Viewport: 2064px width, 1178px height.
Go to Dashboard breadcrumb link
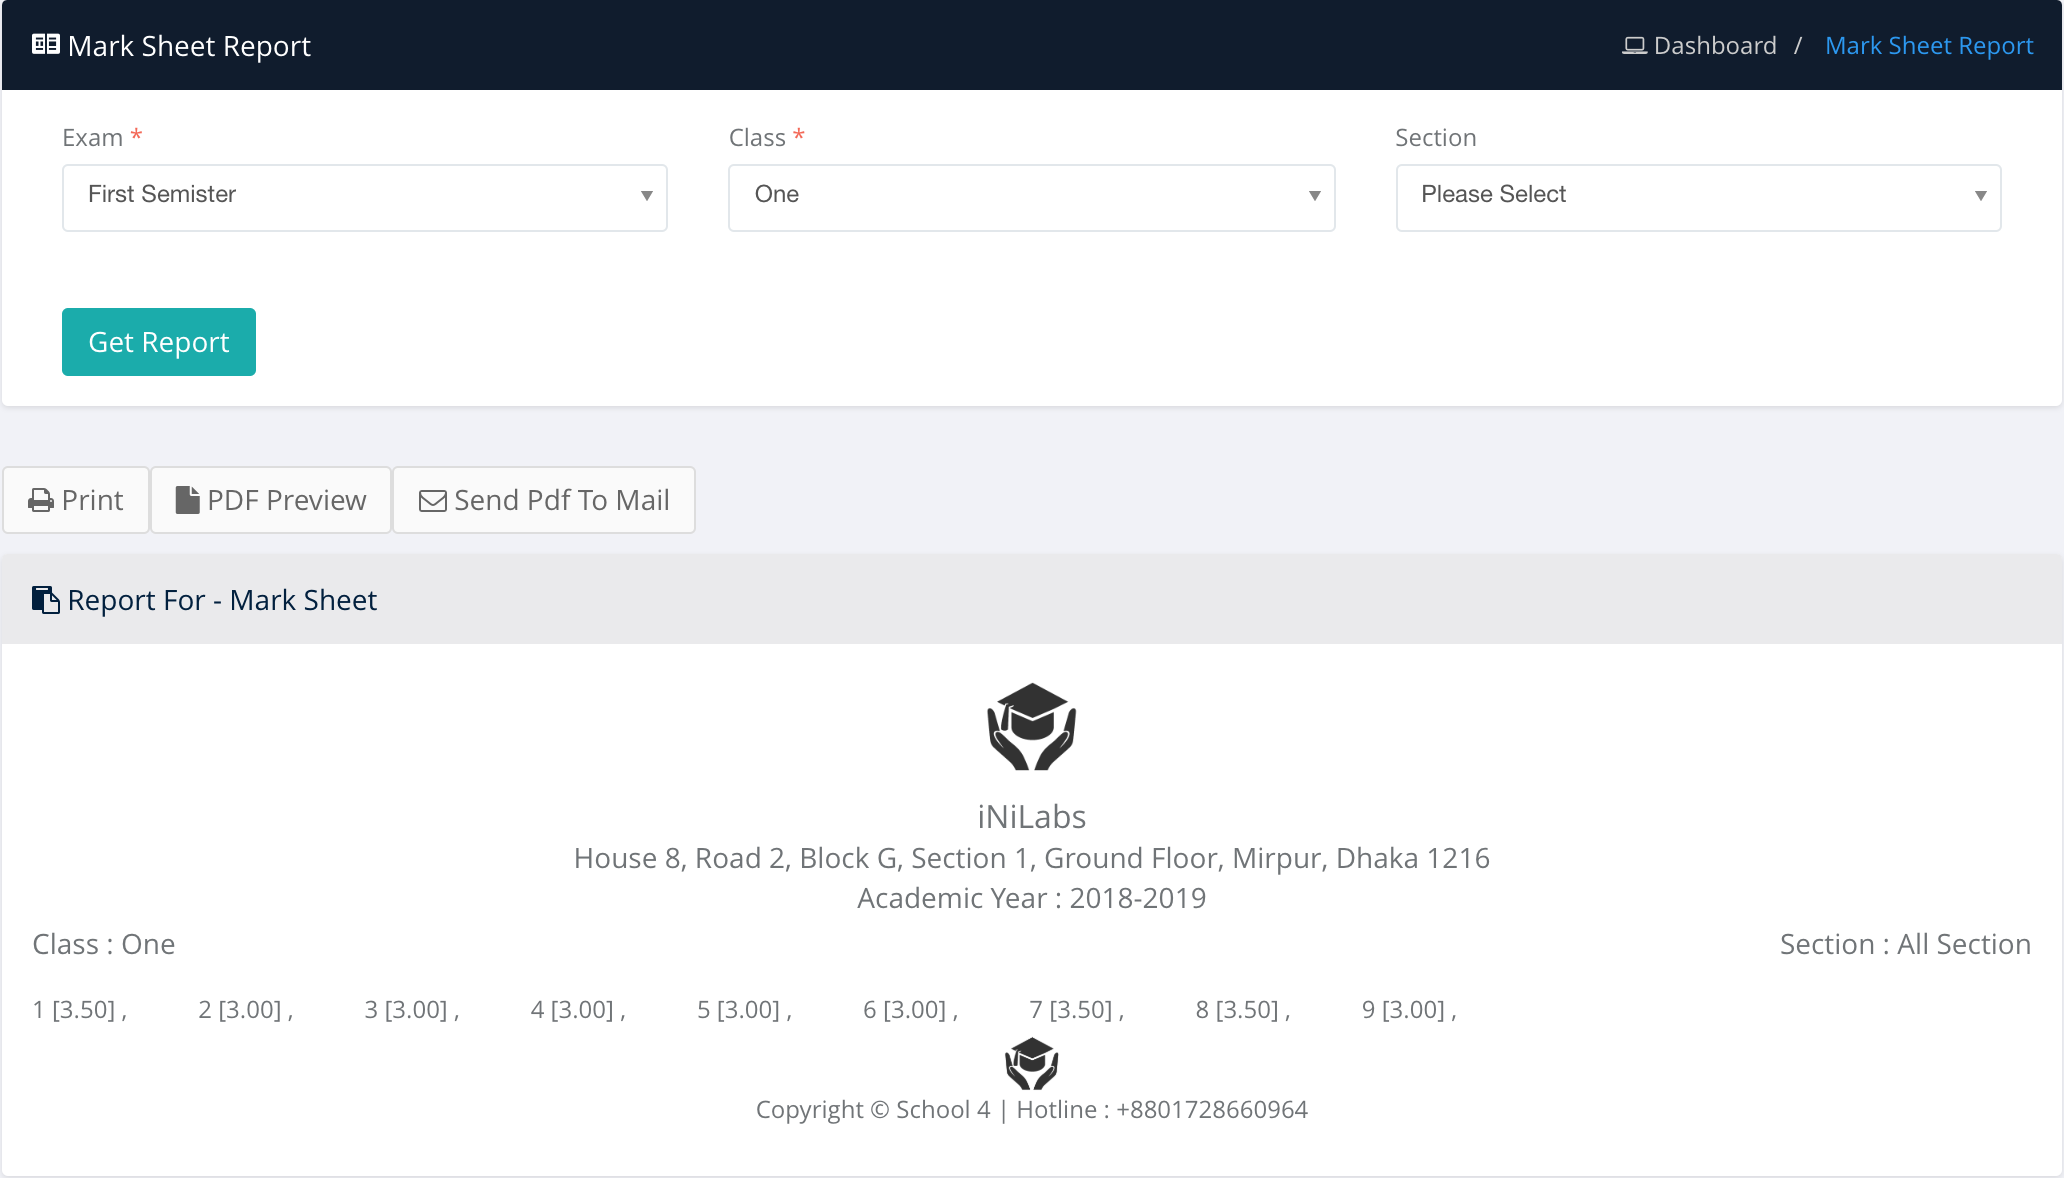[1714, 46]
